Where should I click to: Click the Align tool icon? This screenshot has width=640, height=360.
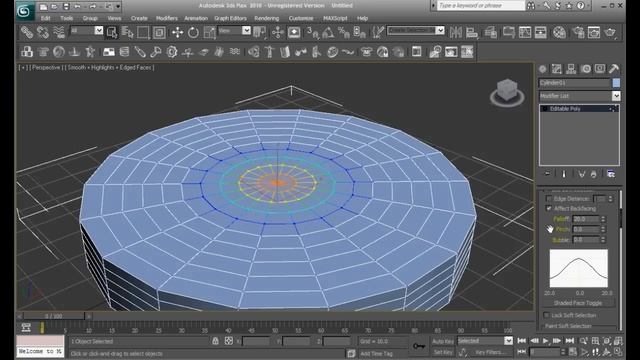pos(472,32)
